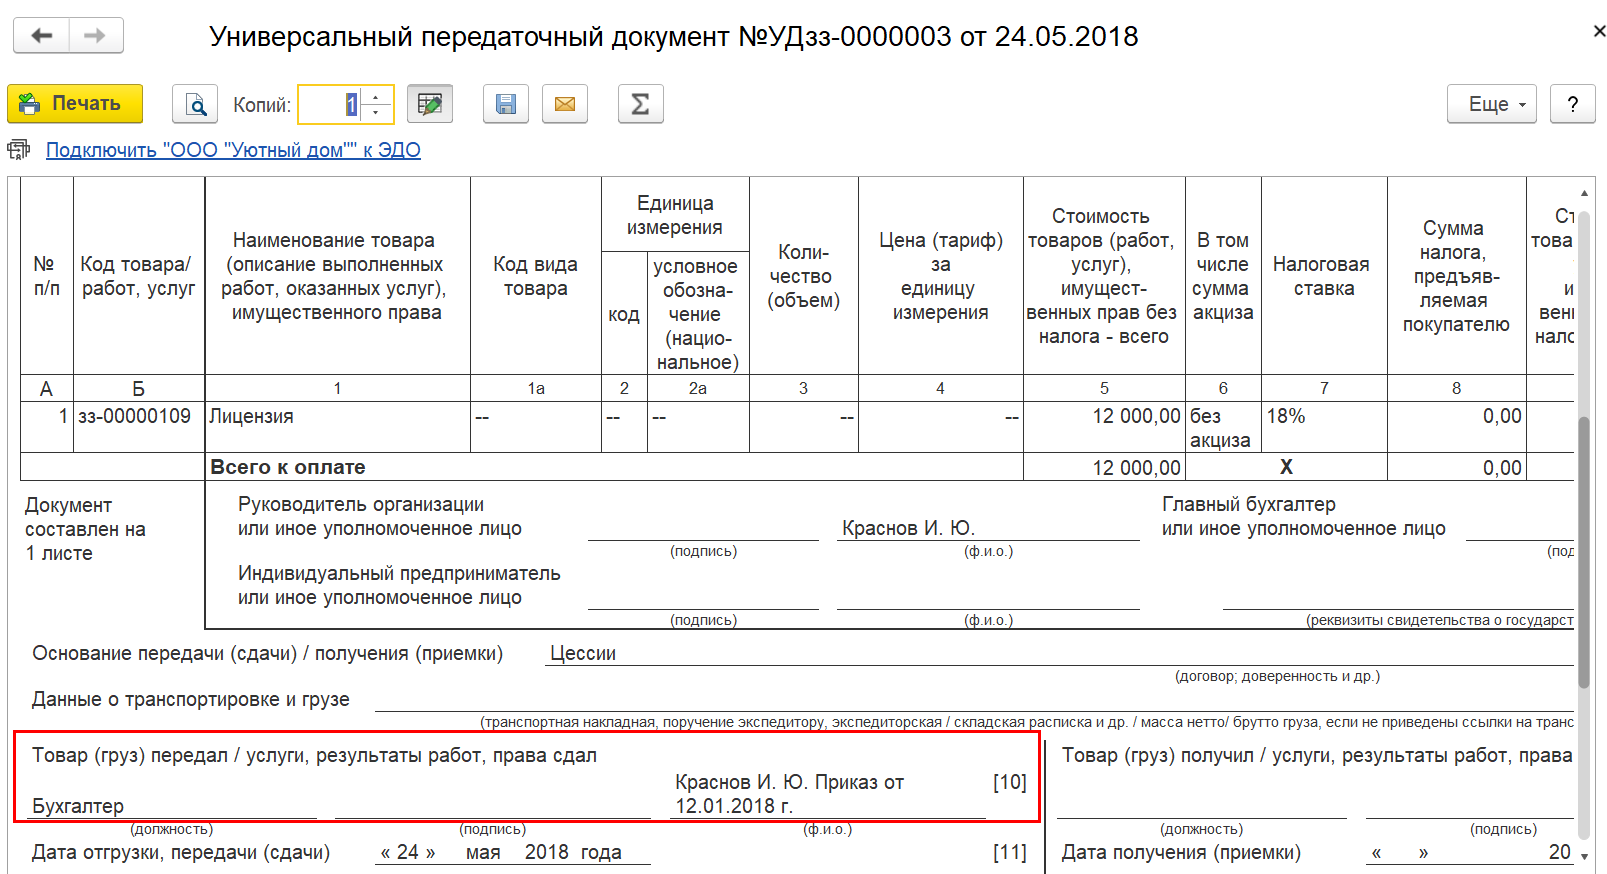Close the document with the X button
The image size is (1607, 874).
coord(1598,32)
